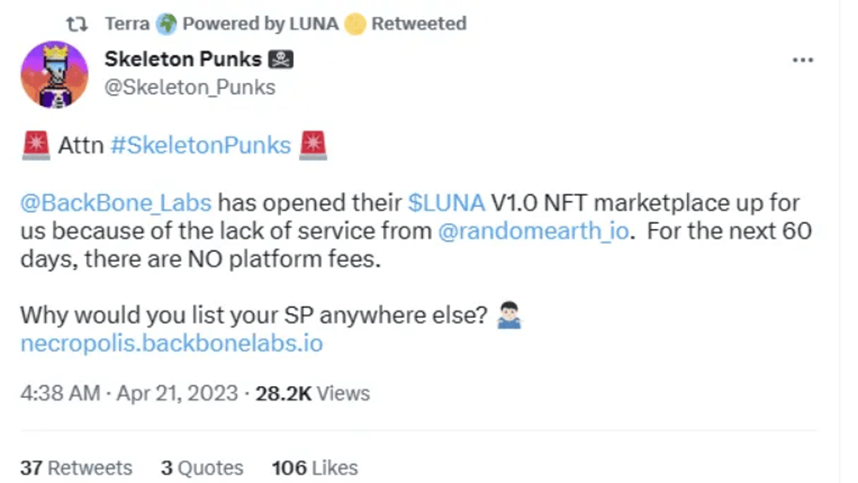Open the Skeleton Punks display name
This screenshot has height=483, width=858.
coord(185,60)
